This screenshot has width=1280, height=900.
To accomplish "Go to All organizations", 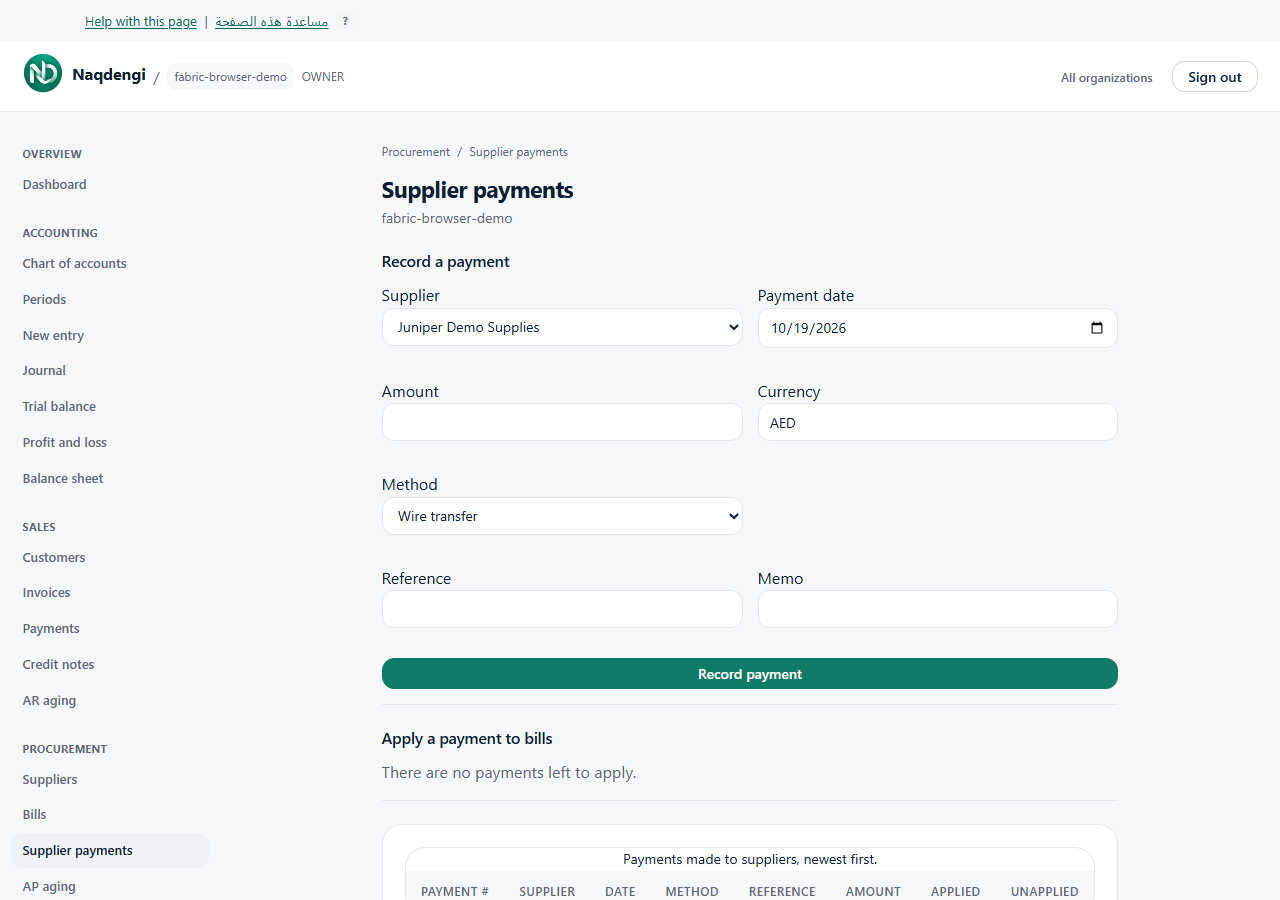I will point(1107,78).
